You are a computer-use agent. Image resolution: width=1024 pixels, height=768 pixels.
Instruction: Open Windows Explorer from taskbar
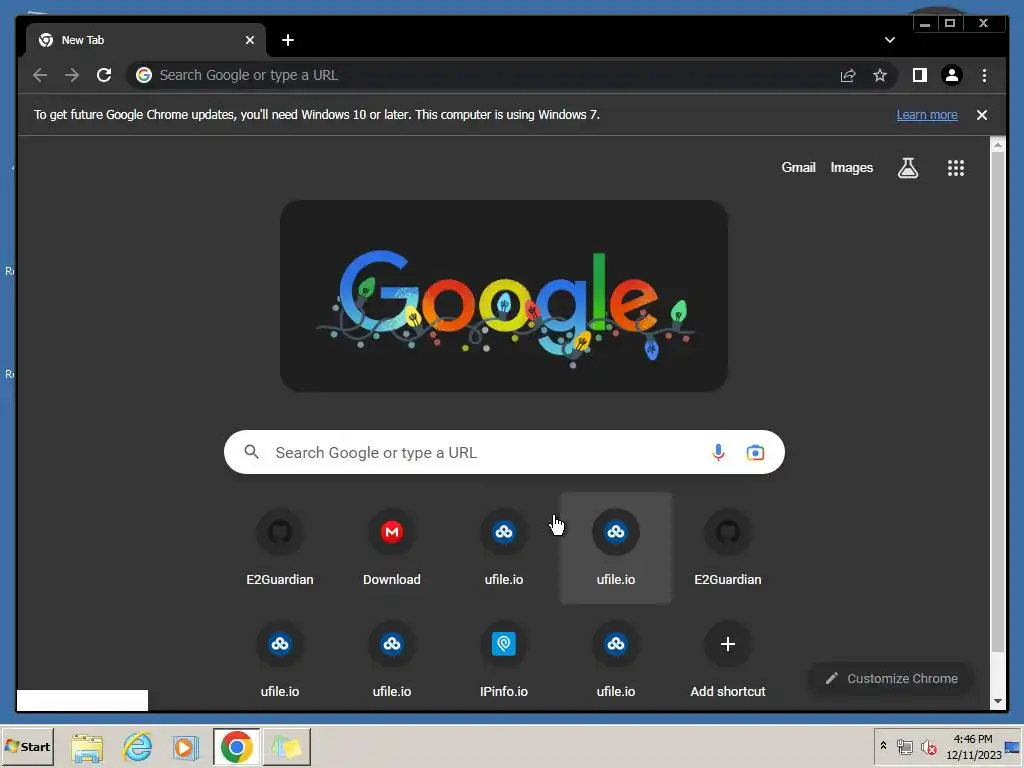[x=87, y=747]
